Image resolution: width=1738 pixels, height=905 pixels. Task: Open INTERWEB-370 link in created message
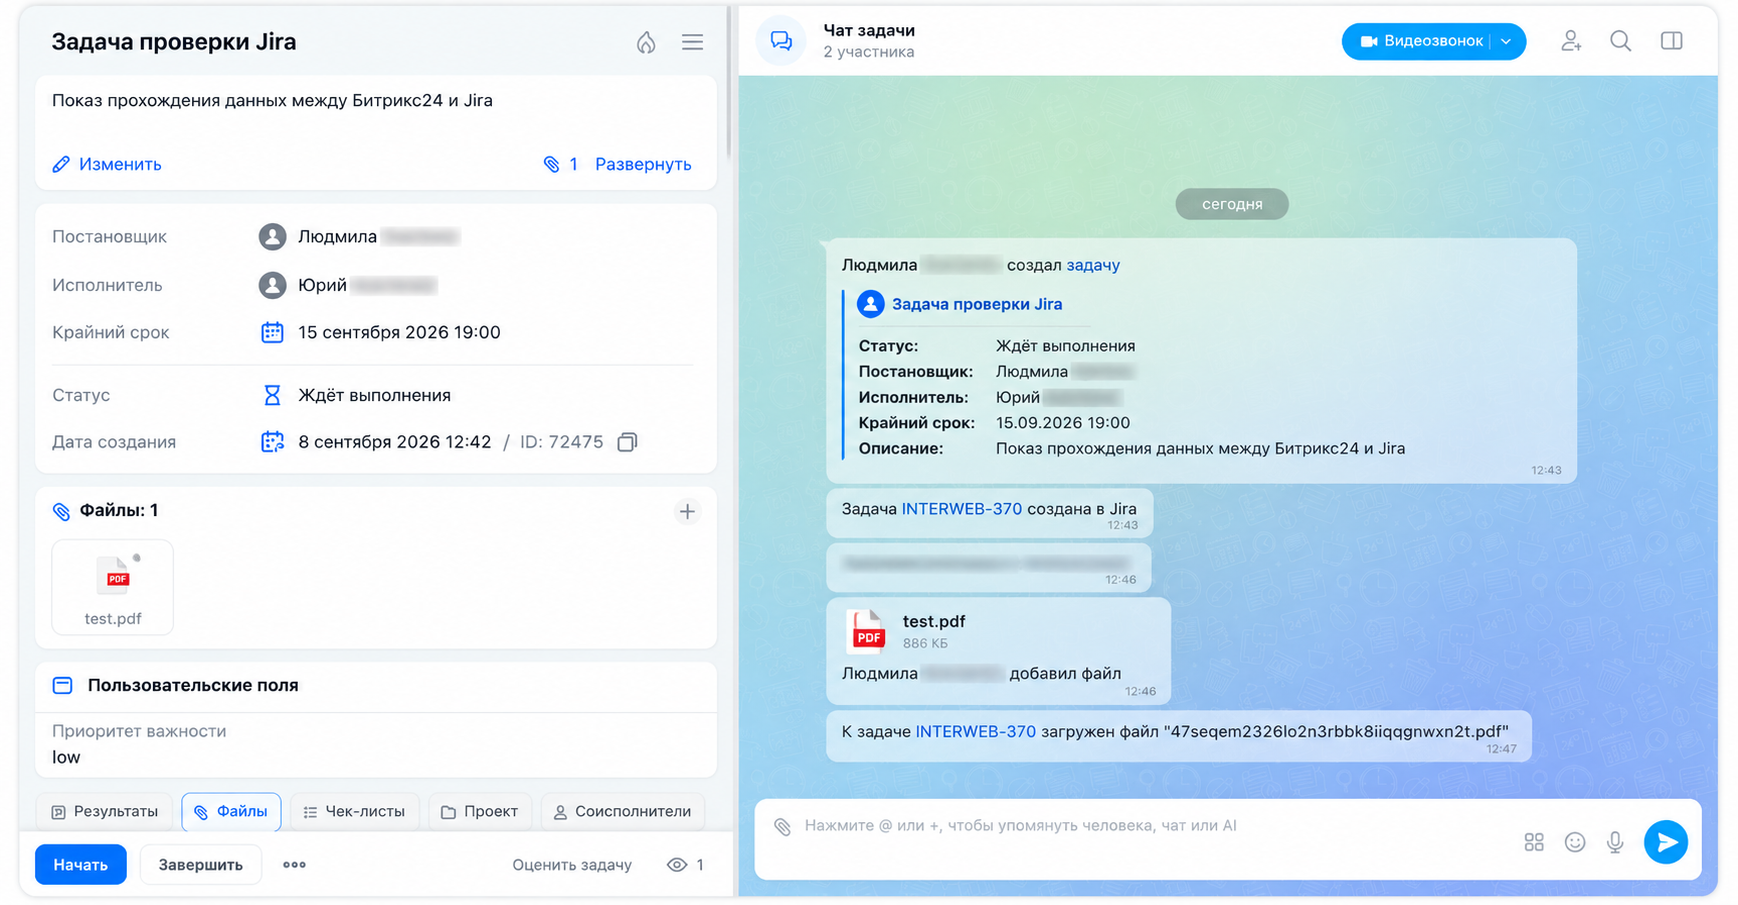tap(962, 509)
